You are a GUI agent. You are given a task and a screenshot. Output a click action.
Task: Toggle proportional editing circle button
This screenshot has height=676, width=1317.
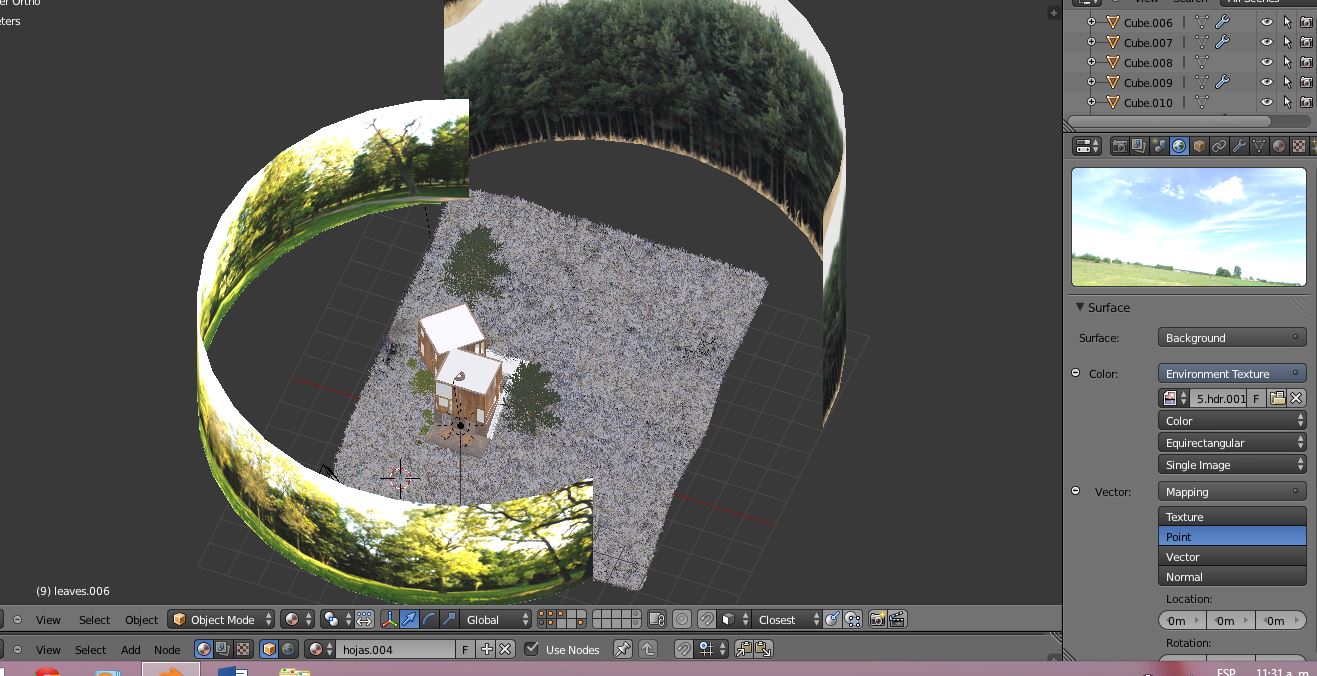tap(682, 619)
